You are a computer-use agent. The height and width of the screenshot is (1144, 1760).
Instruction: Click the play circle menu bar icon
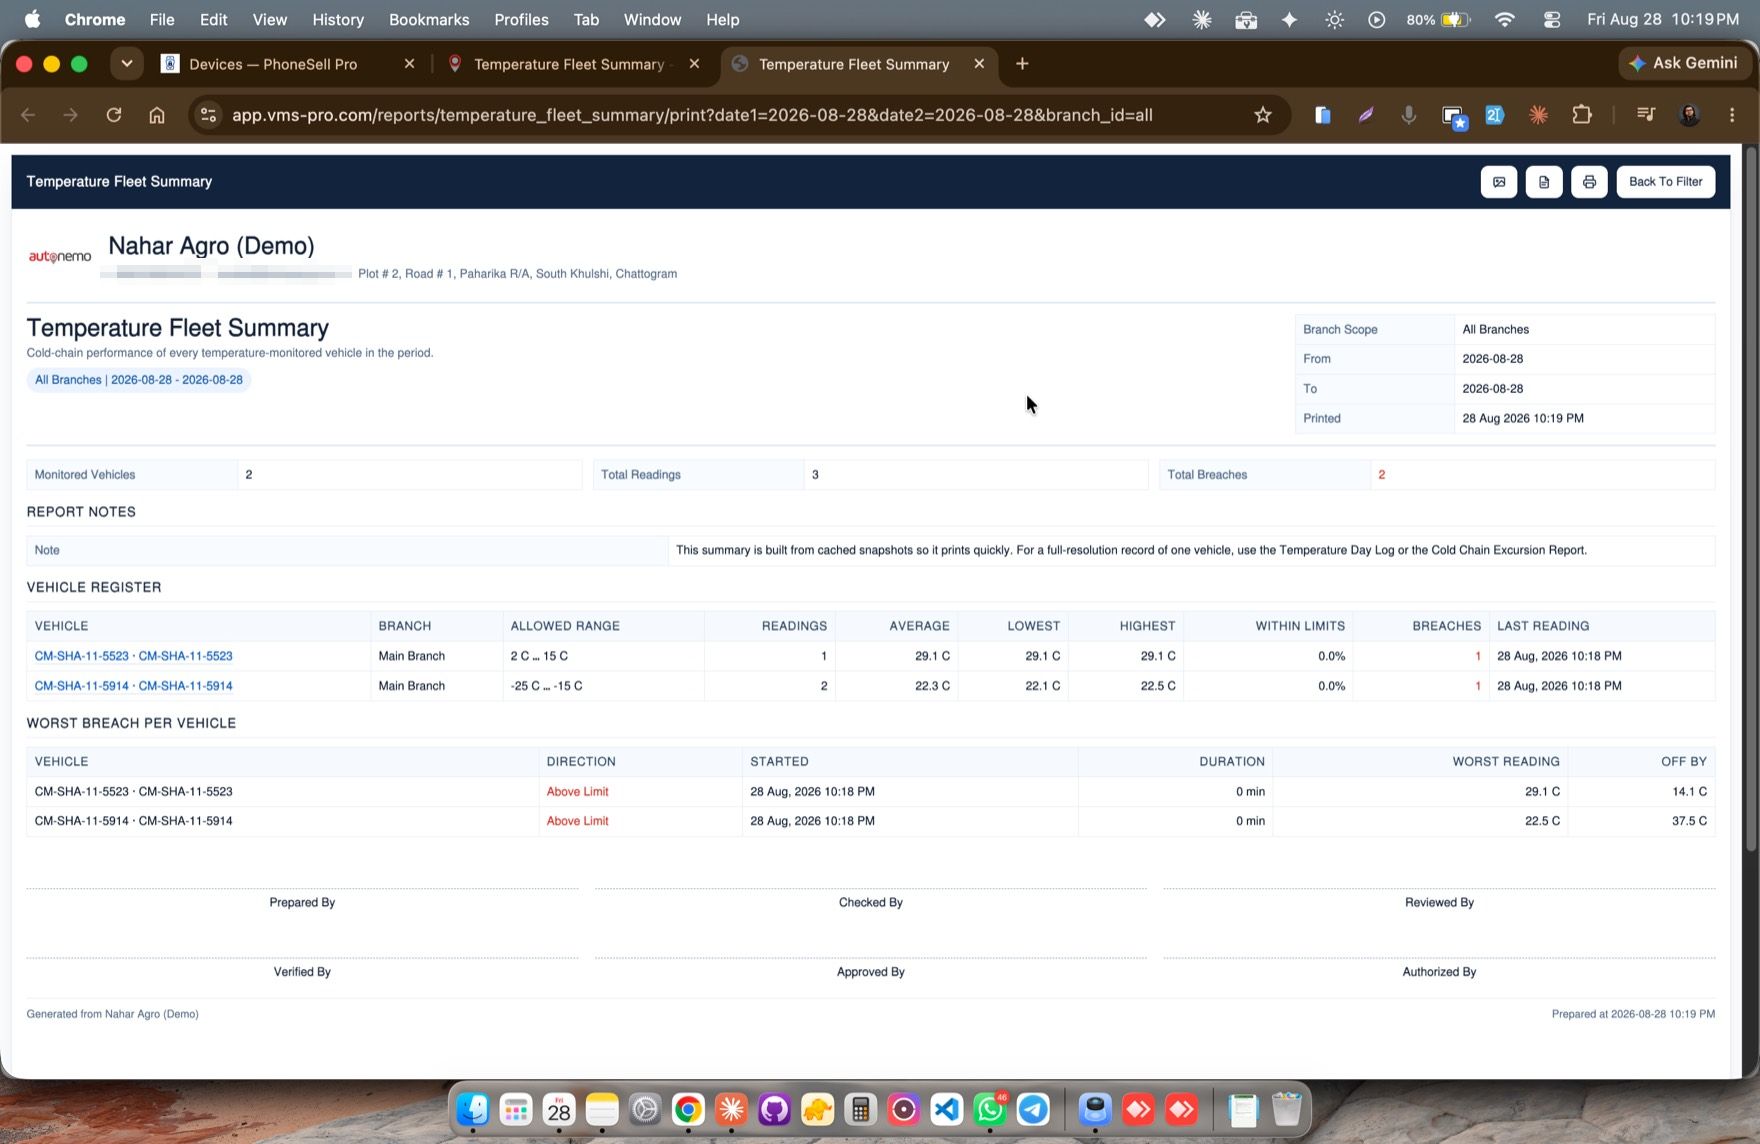pos(1377,19)
